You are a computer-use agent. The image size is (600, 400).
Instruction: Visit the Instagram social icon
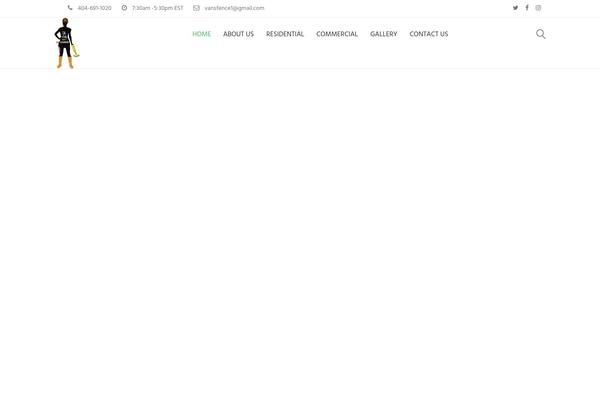538,8
